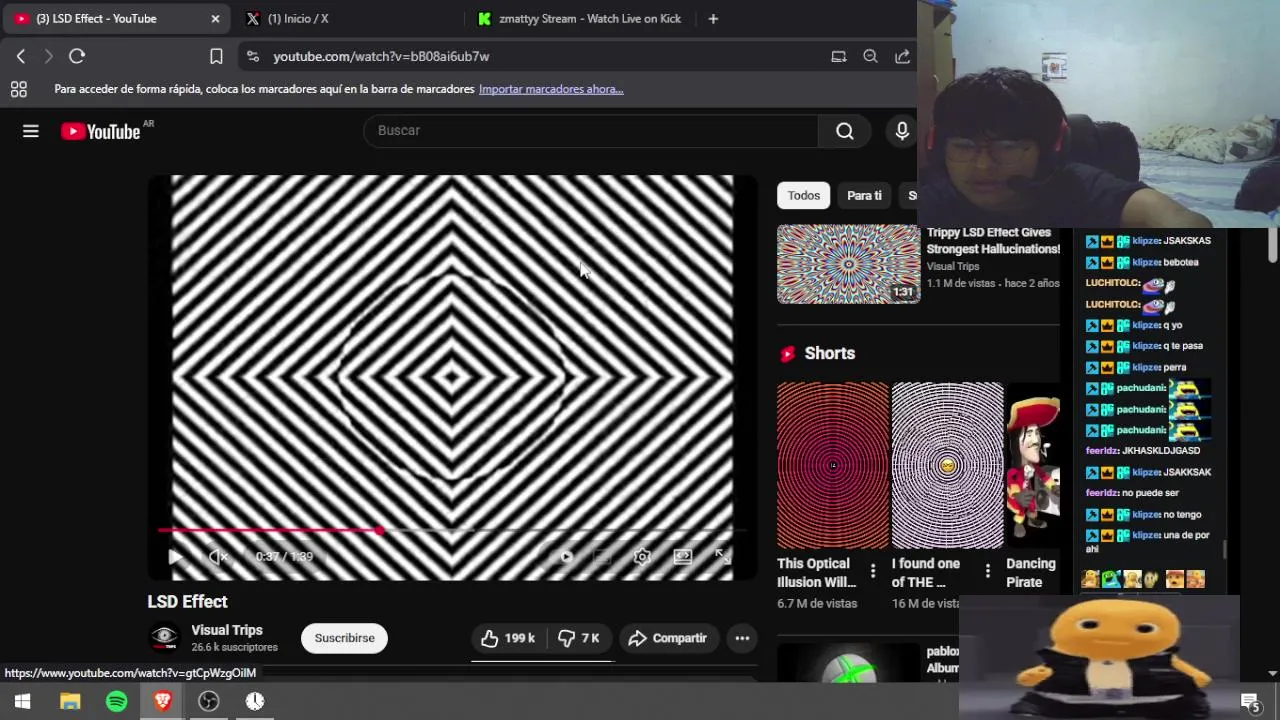Viewport: 1280px width, 720px height.
Task: View site information icon in address bar
Action: pos(253,57)
